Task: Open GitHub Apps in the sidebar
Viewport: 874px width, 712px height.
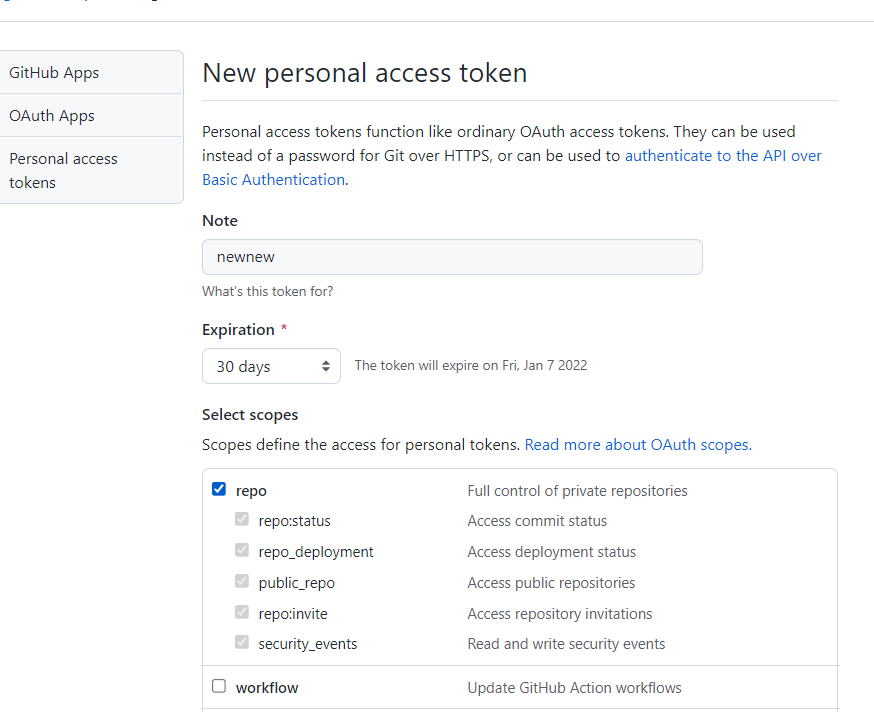Action: 54,73
